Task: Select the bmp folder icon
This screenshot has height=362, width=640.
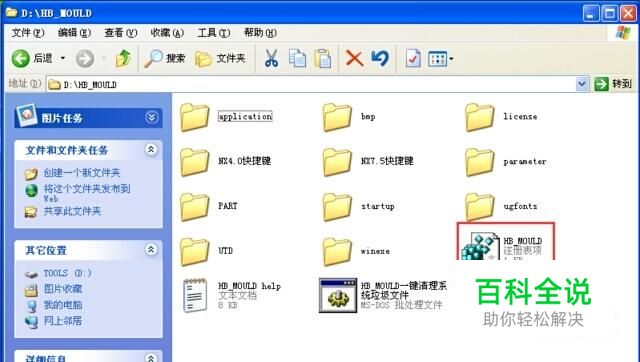Action: point(337,117)
